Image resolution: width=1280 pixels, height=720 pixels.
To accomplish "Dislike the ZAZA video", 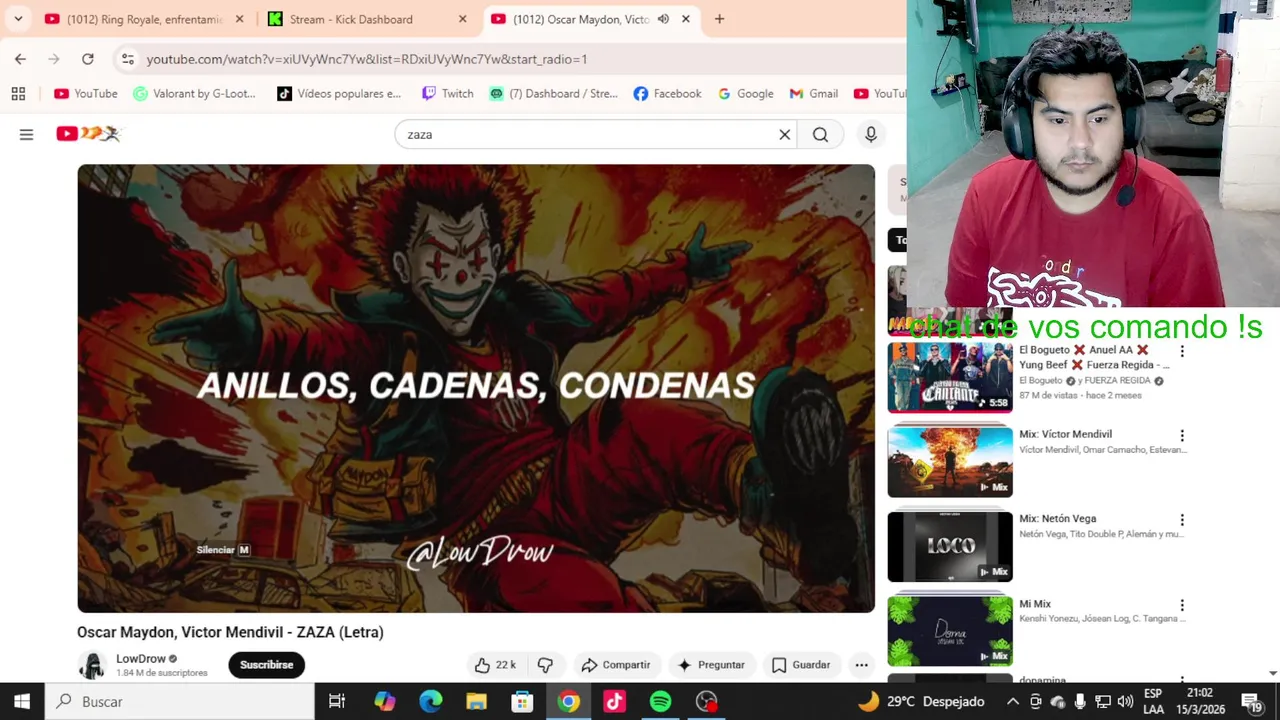I will (545, 665).
